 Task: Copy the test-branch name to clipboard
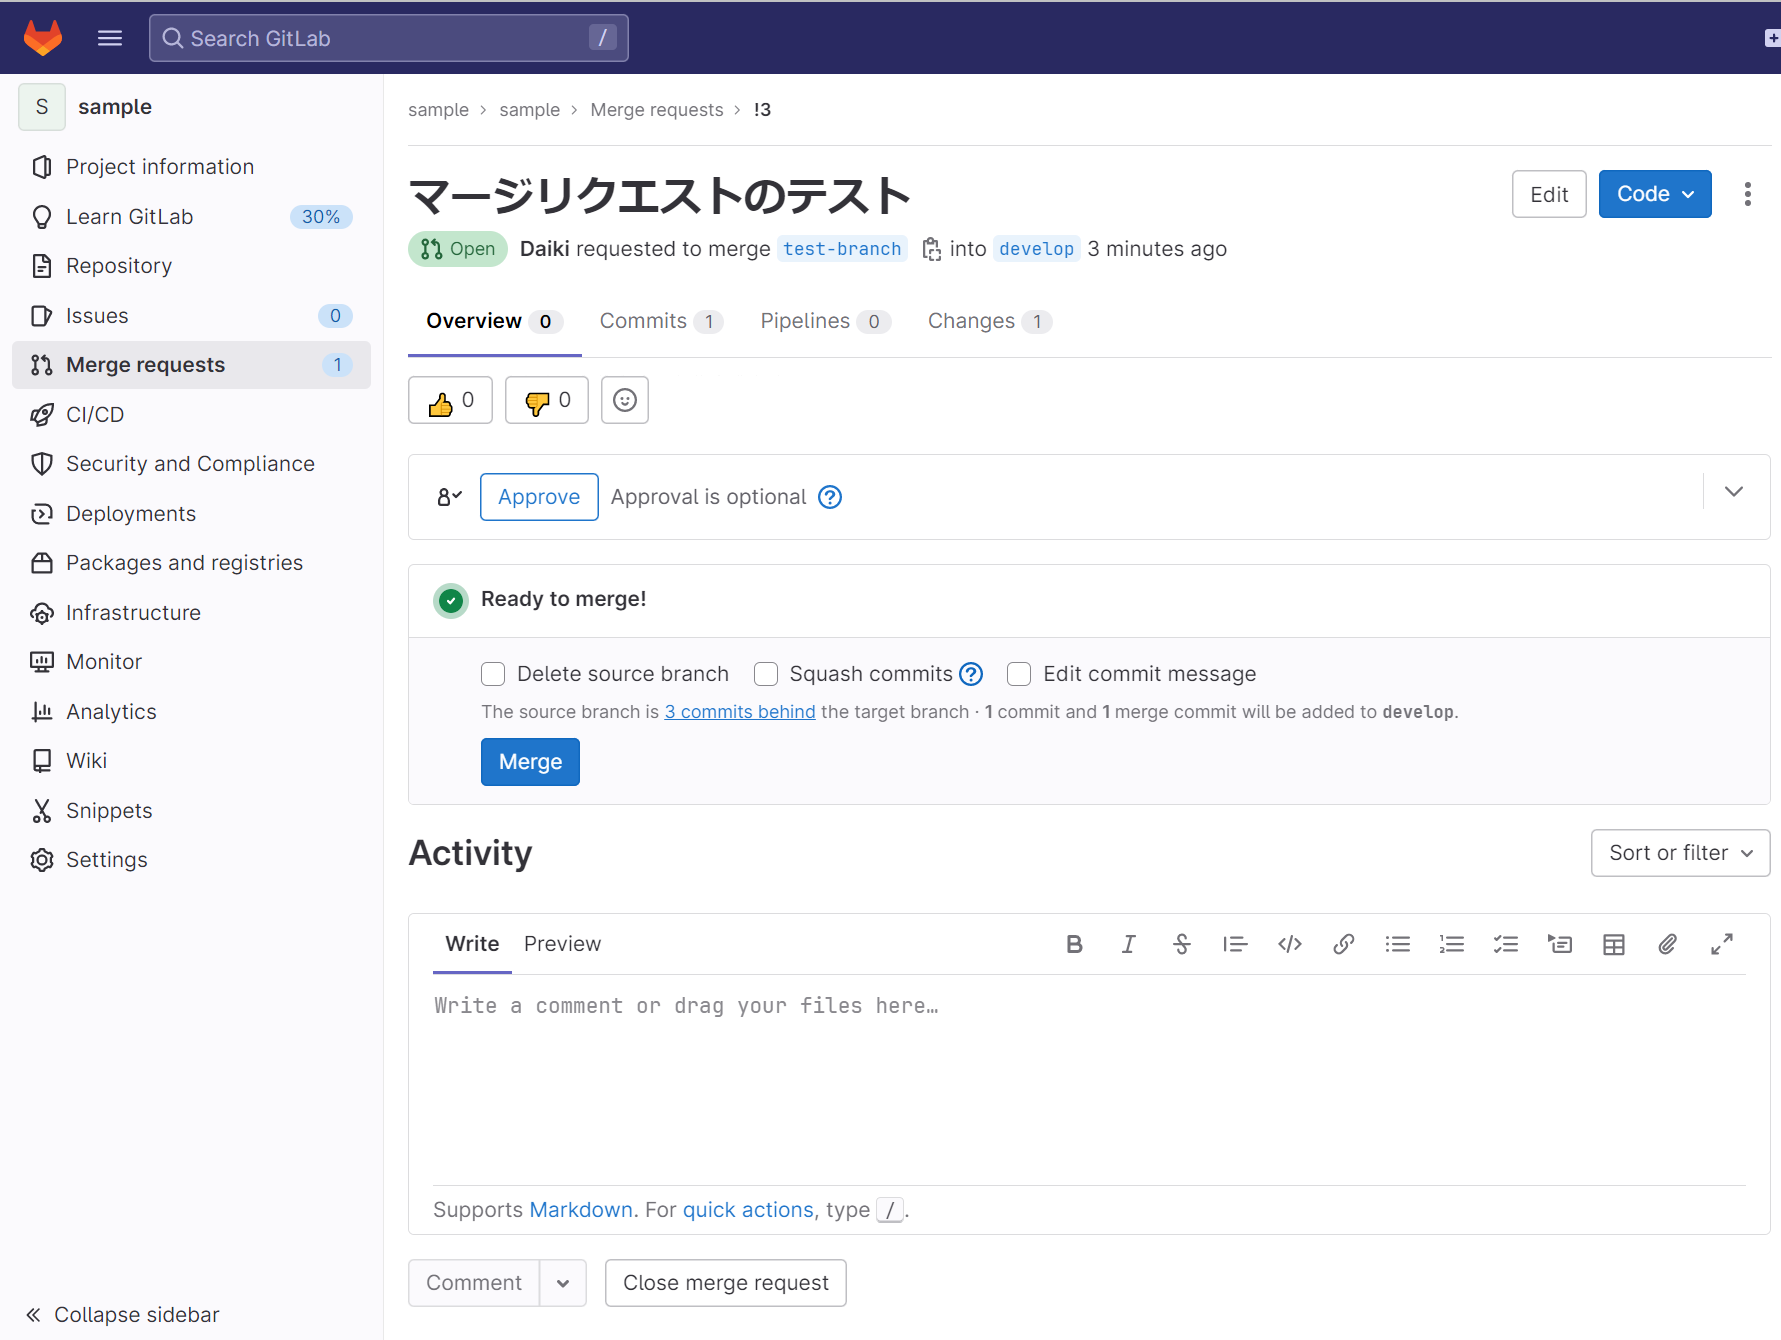click(x=930, y=249)
